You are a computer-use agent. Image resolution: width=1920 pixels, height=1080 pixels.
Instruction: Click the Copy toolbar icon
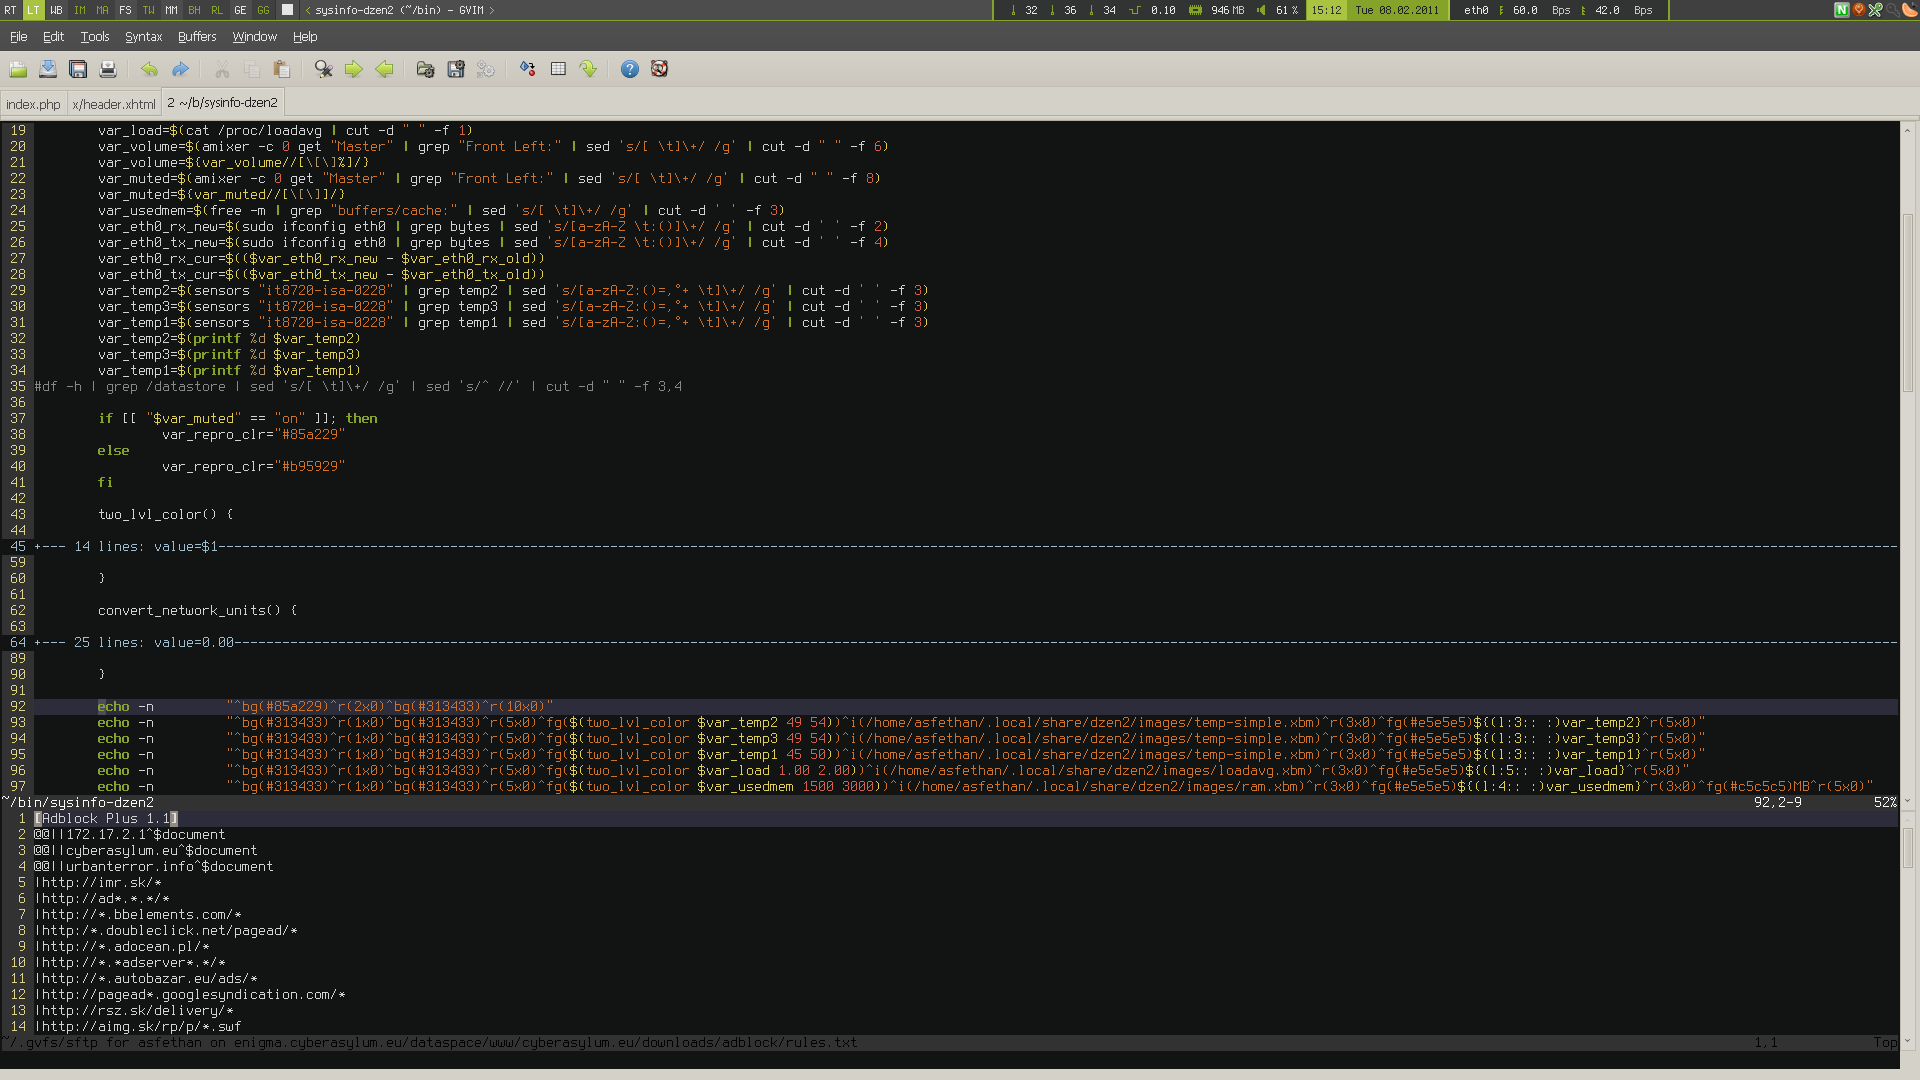pyautogui.click(x=252, y=69)
